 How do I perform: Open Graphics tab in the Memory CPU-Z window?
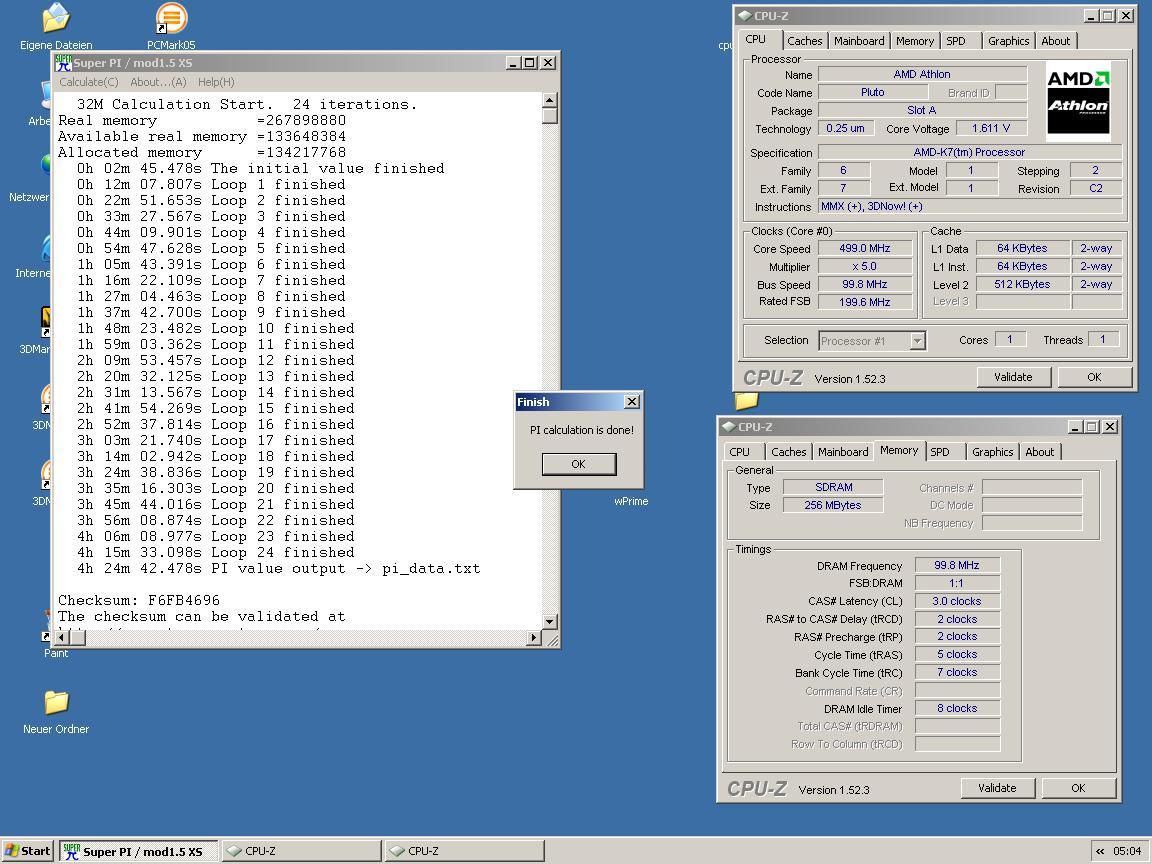point(992,452)
